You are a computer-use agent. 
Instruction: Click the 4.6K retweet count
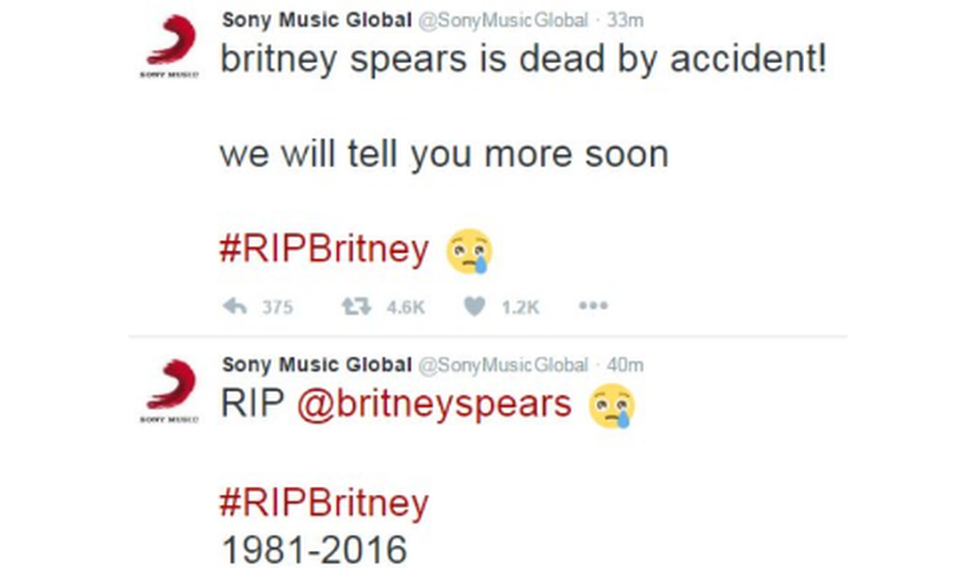(x=405, y=308)
